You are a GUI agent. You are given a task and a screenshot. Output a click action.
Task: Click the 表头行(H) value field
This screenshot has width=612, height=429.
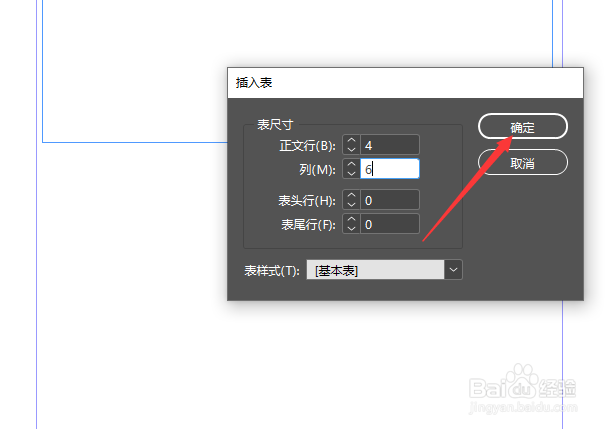click(390, 200)
